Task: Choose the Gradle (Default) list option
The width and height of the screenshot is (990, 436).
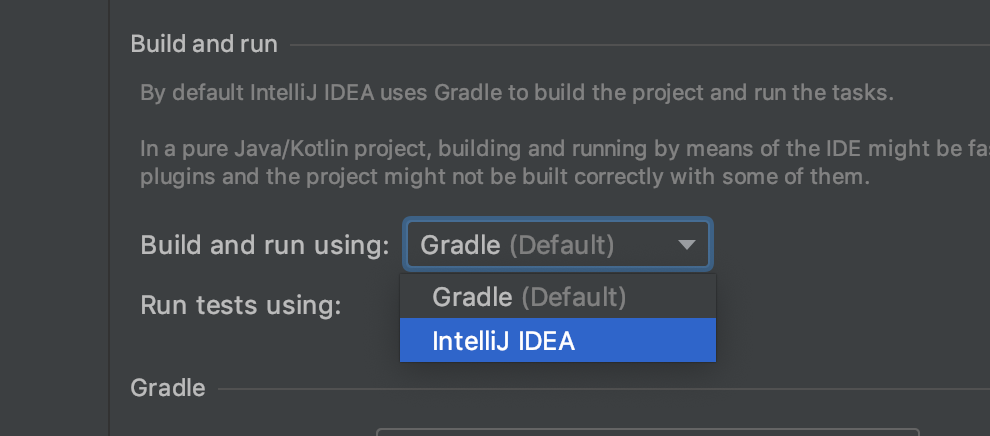Action: 528,297
